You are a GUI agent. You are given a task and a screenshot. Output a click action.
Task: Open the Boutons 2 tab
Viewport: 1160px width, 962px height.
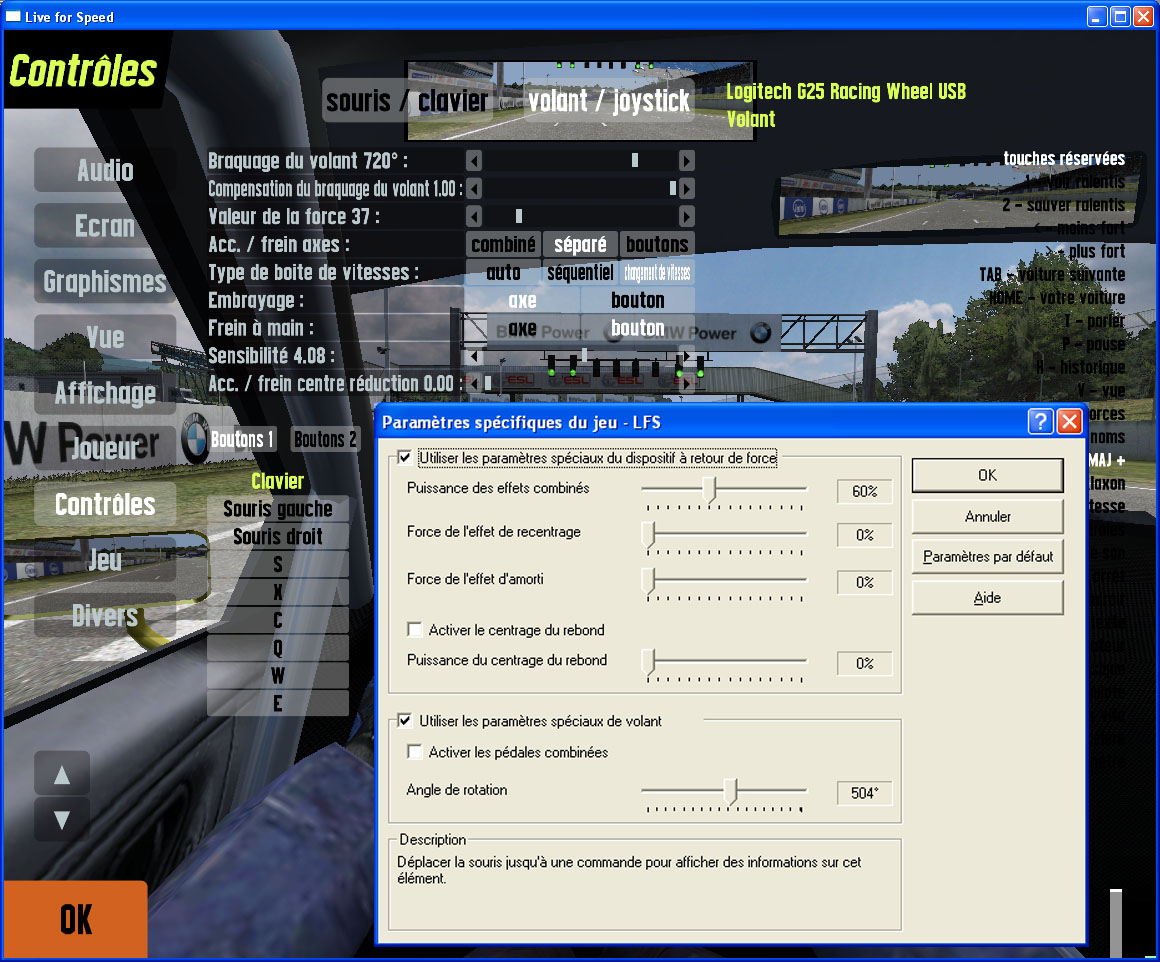click(x=325, y=440)
